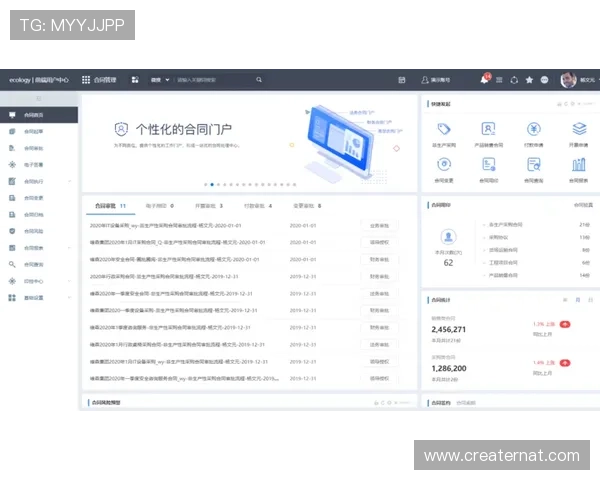
Task: Open notifications bell with red badge
Action: (x=484, y=79)
